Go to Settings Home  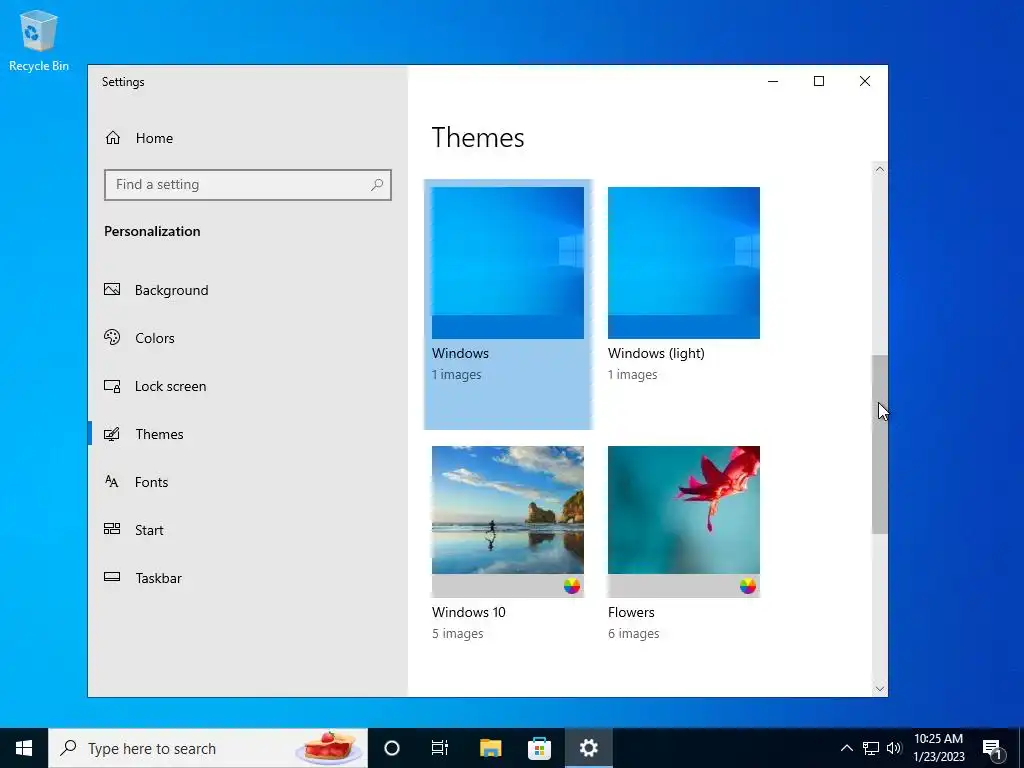tap(247, 138)
